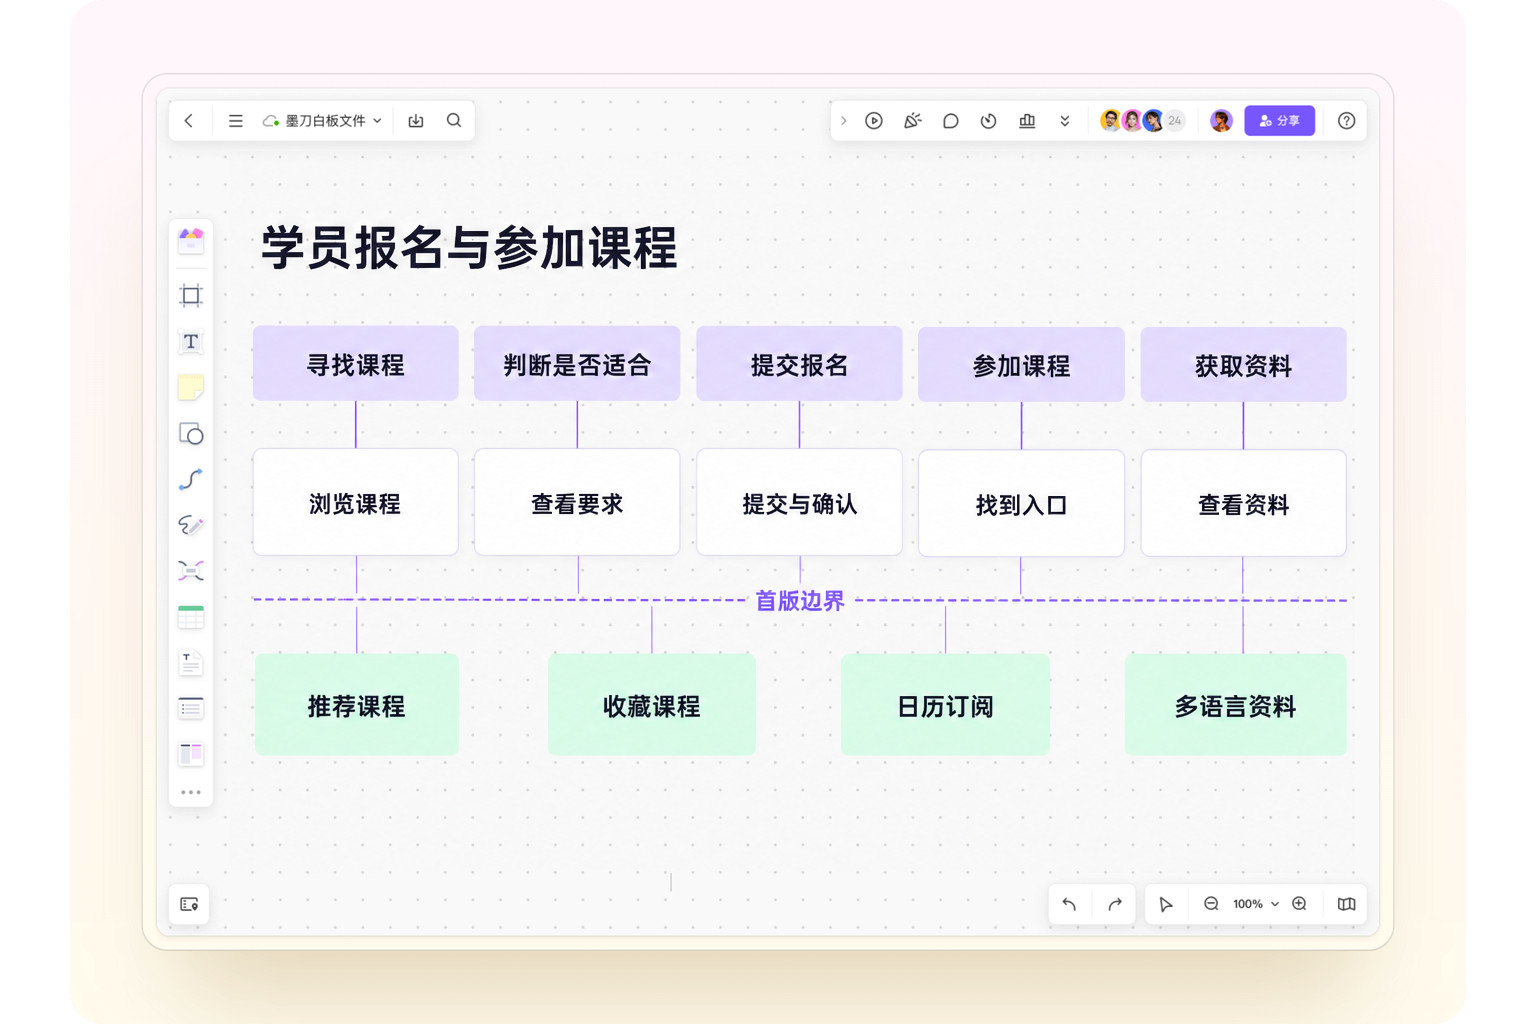Undo the last action
Image resolution: width=1536 pixels, height=1024 pixels.
click(x=1070, y=904)
